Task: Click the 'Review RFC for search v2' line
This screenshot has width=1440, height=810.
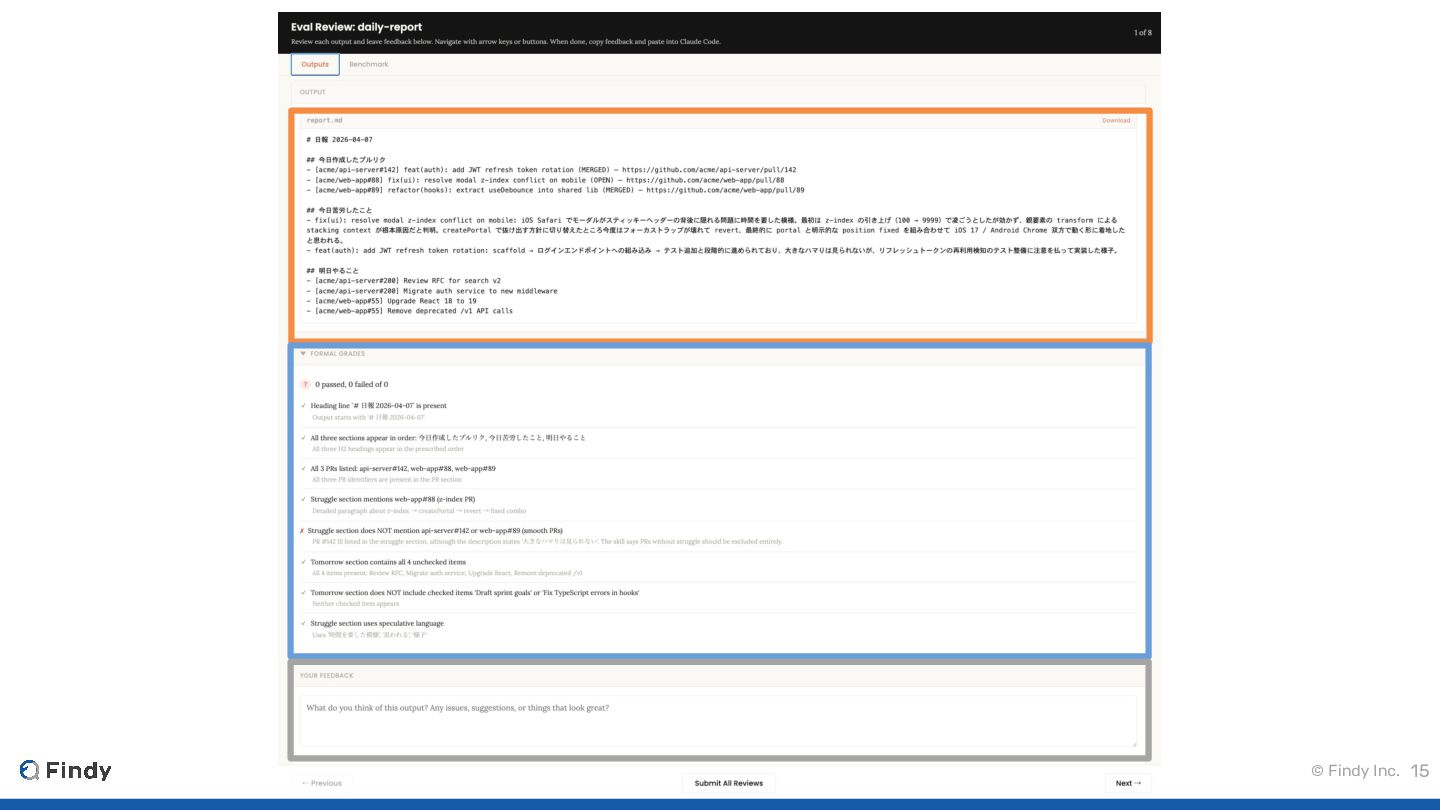Action: (404, 281)
